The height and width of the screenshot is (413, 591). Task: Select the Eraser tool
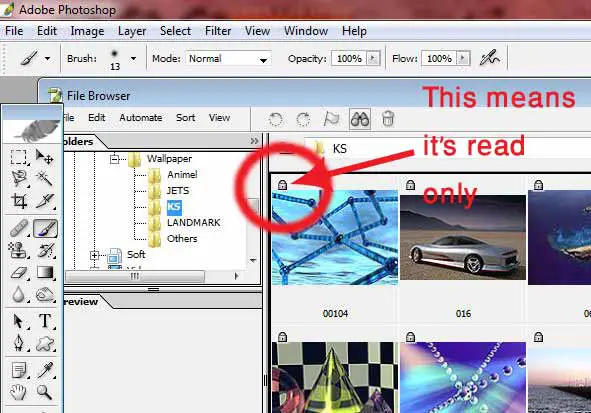pyautogui.click(x=19, y=272)
